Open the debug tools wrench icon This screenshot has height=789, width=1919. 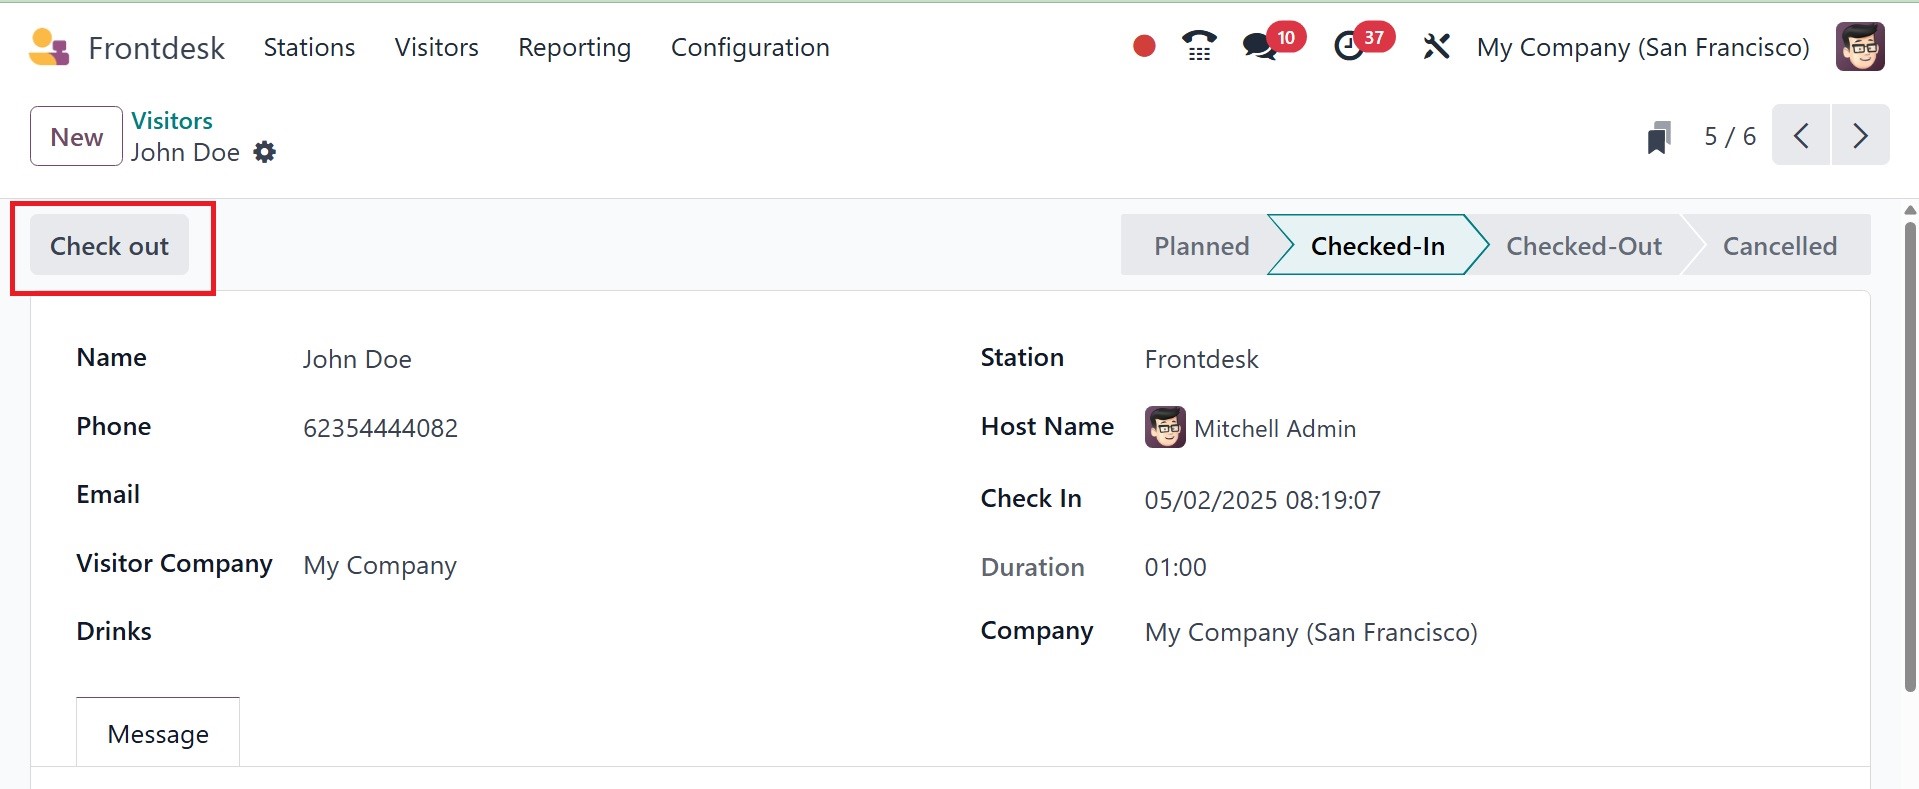pos(1436,47)
